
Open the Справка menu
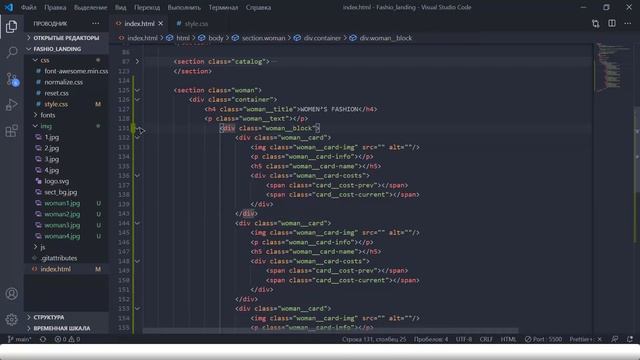click(x=258, y=7)
